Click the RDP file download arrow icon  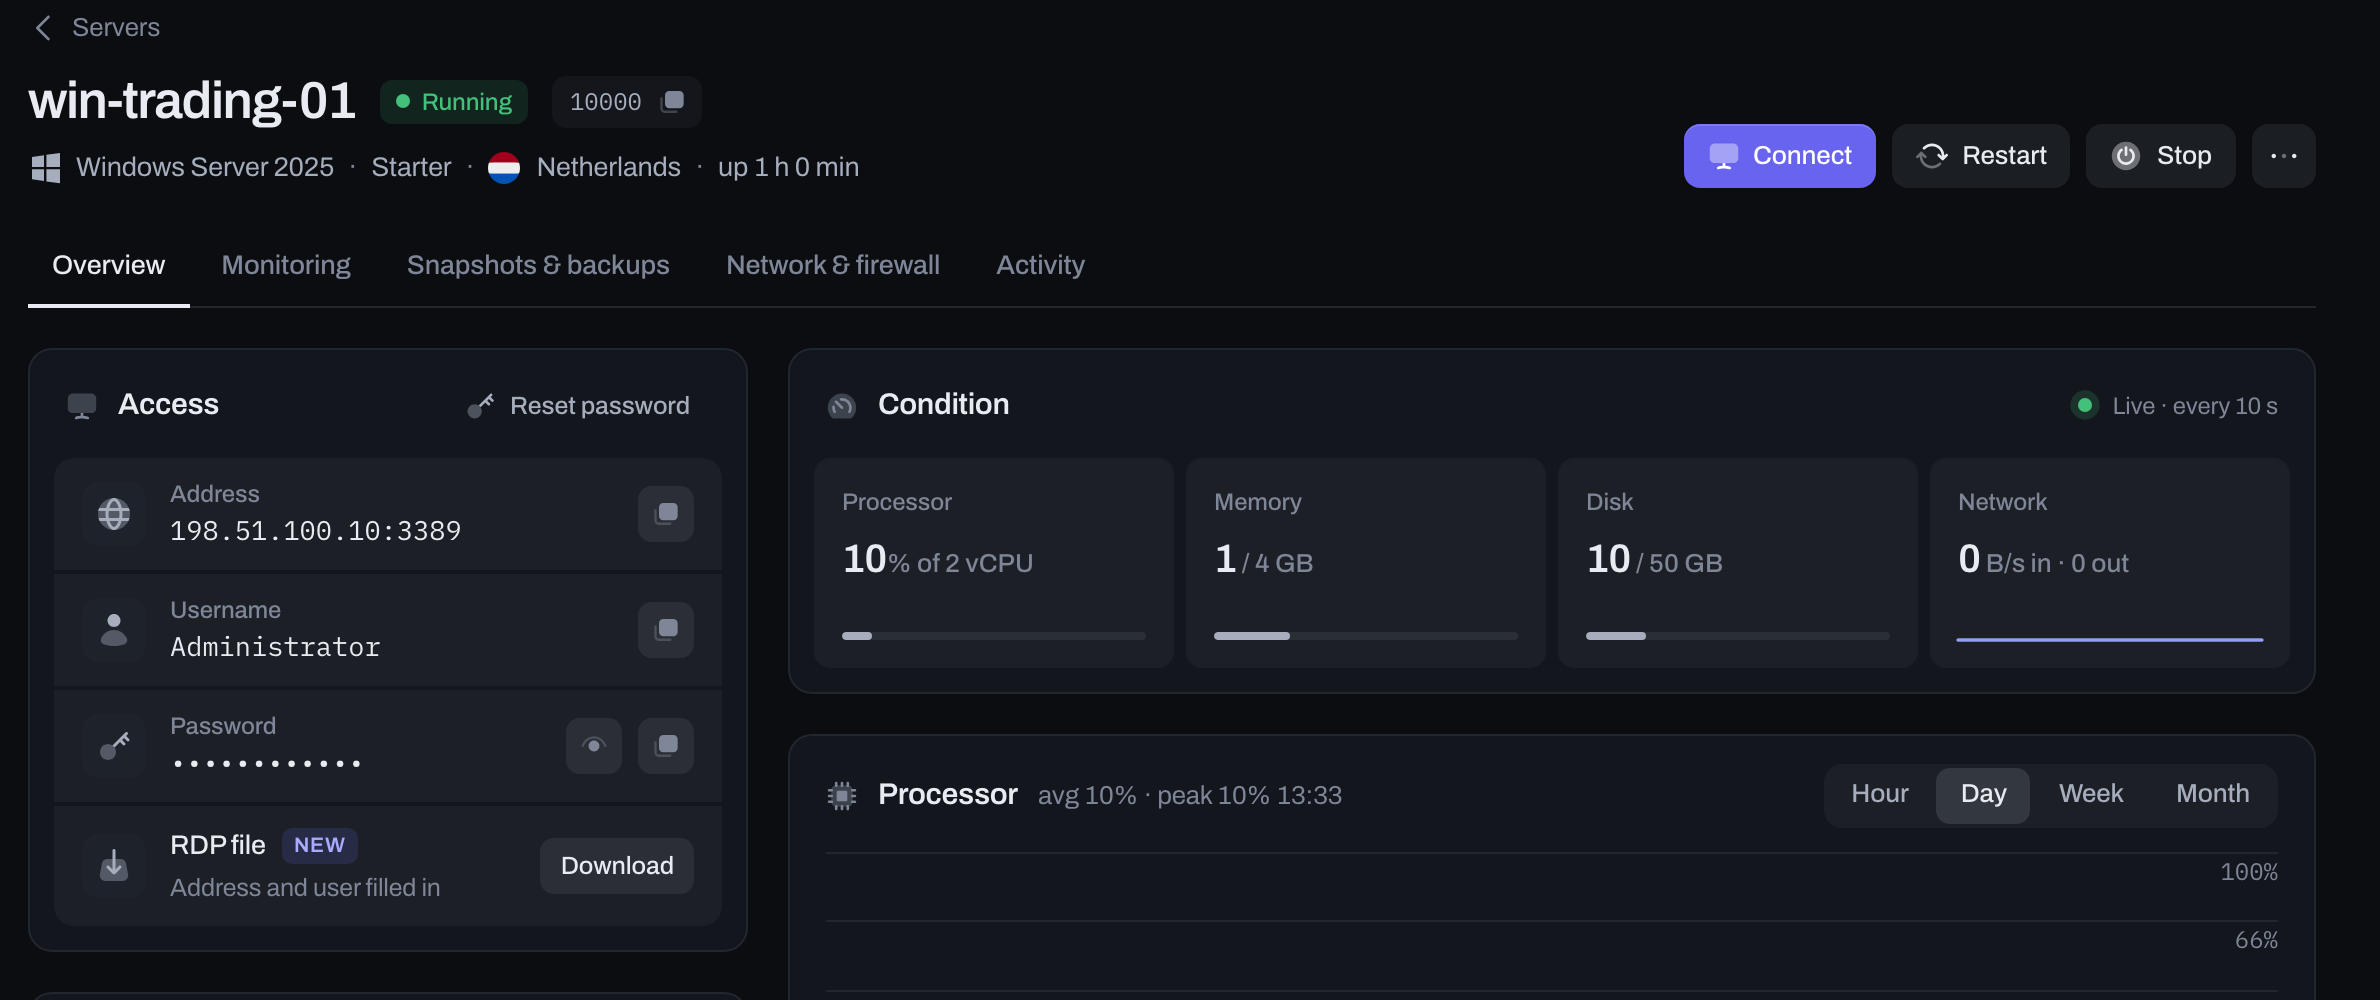(x=114, y=866)
